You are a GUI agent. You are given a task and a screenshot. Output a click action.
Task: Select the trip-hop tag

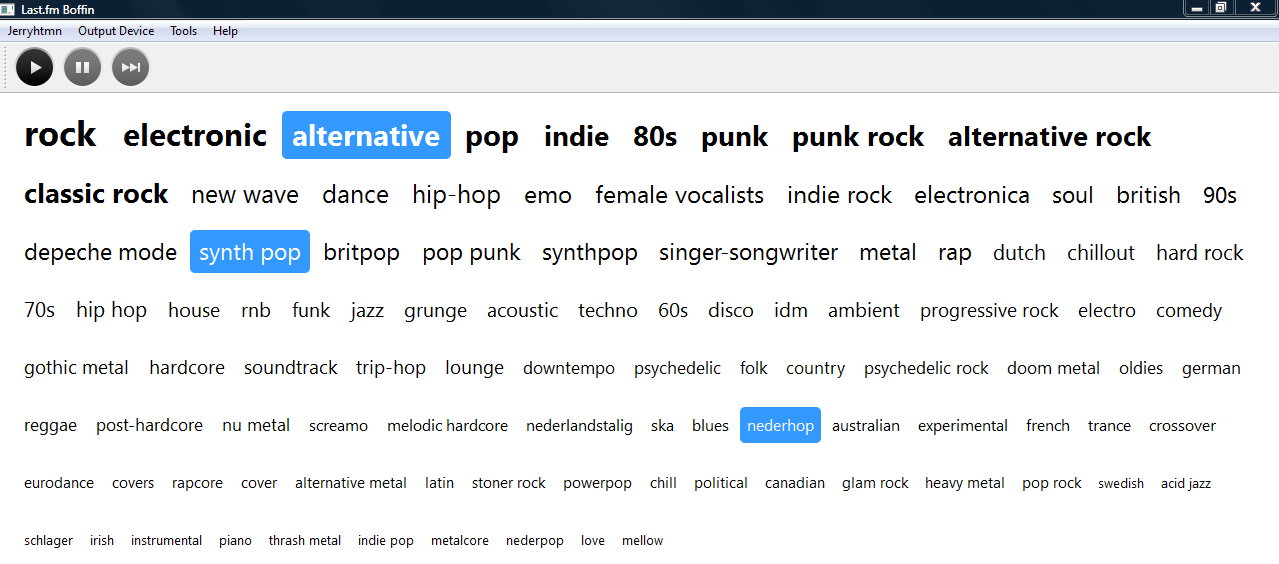(391, 368)
